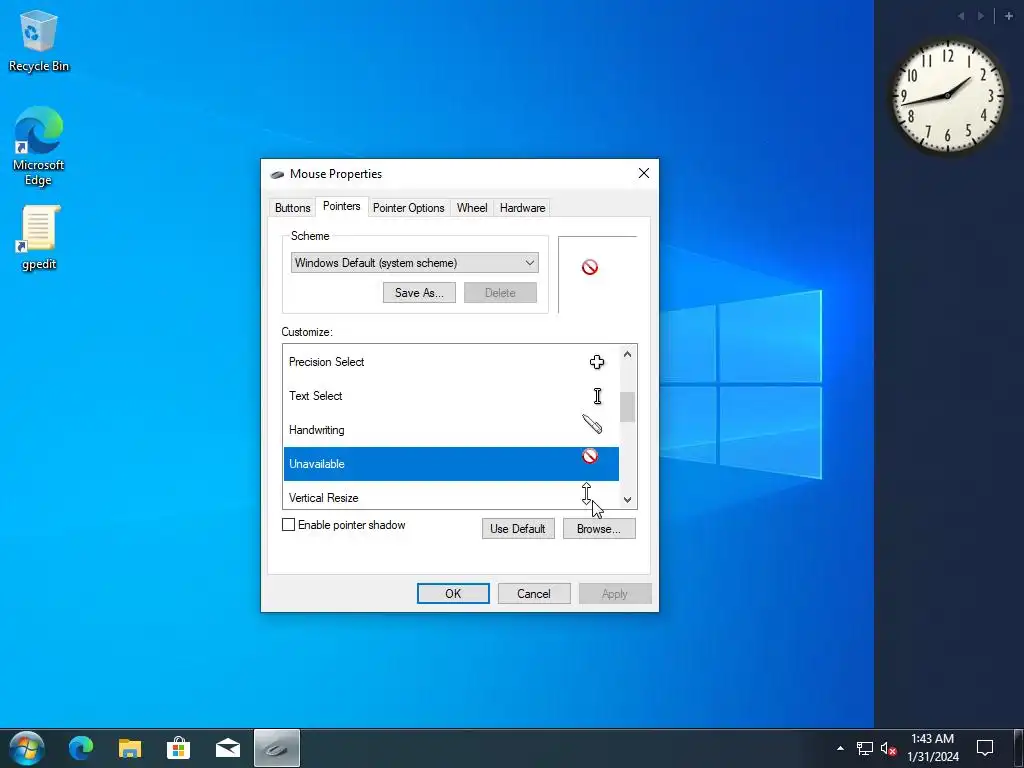Click the Delete scheme button
Screen dimensions: 1024x768
pyautogui.click(x=500, y=293)
